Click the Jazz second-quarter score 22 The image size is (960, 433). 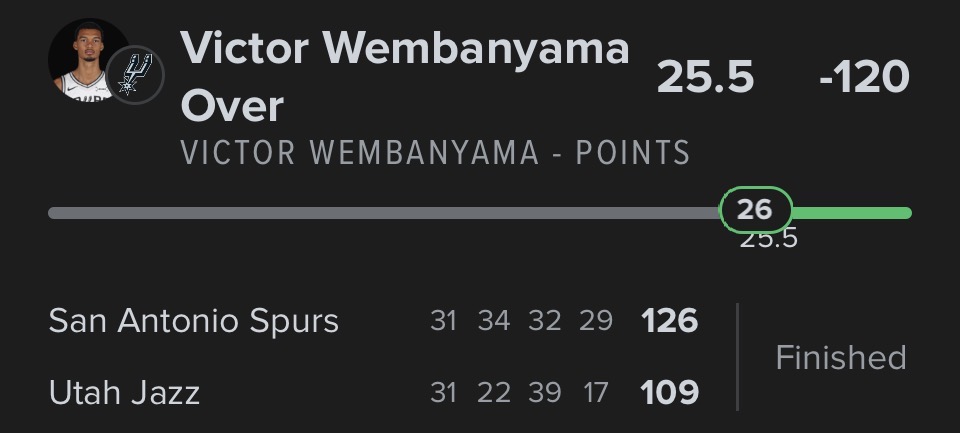click(x=494, y=392)
